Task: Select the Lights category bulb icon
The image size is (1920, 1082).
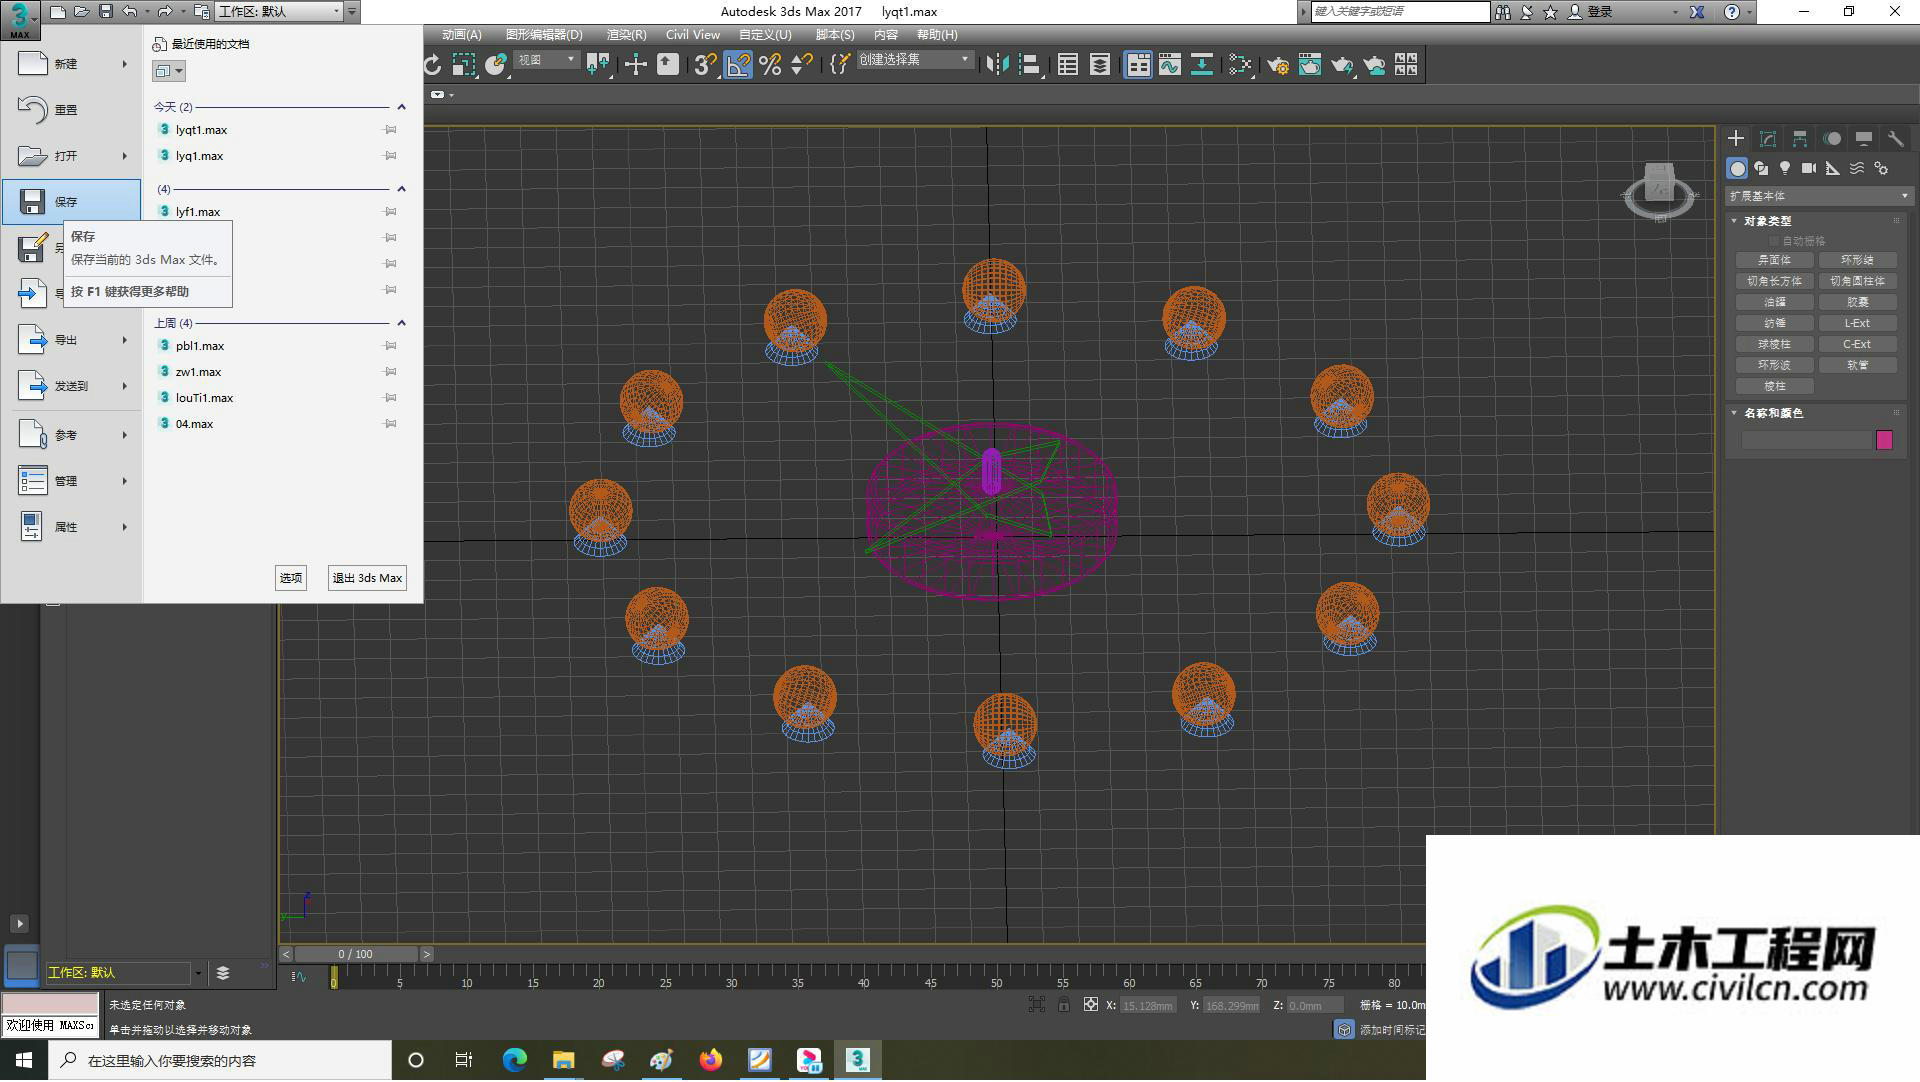Action: pos(1785,168)
